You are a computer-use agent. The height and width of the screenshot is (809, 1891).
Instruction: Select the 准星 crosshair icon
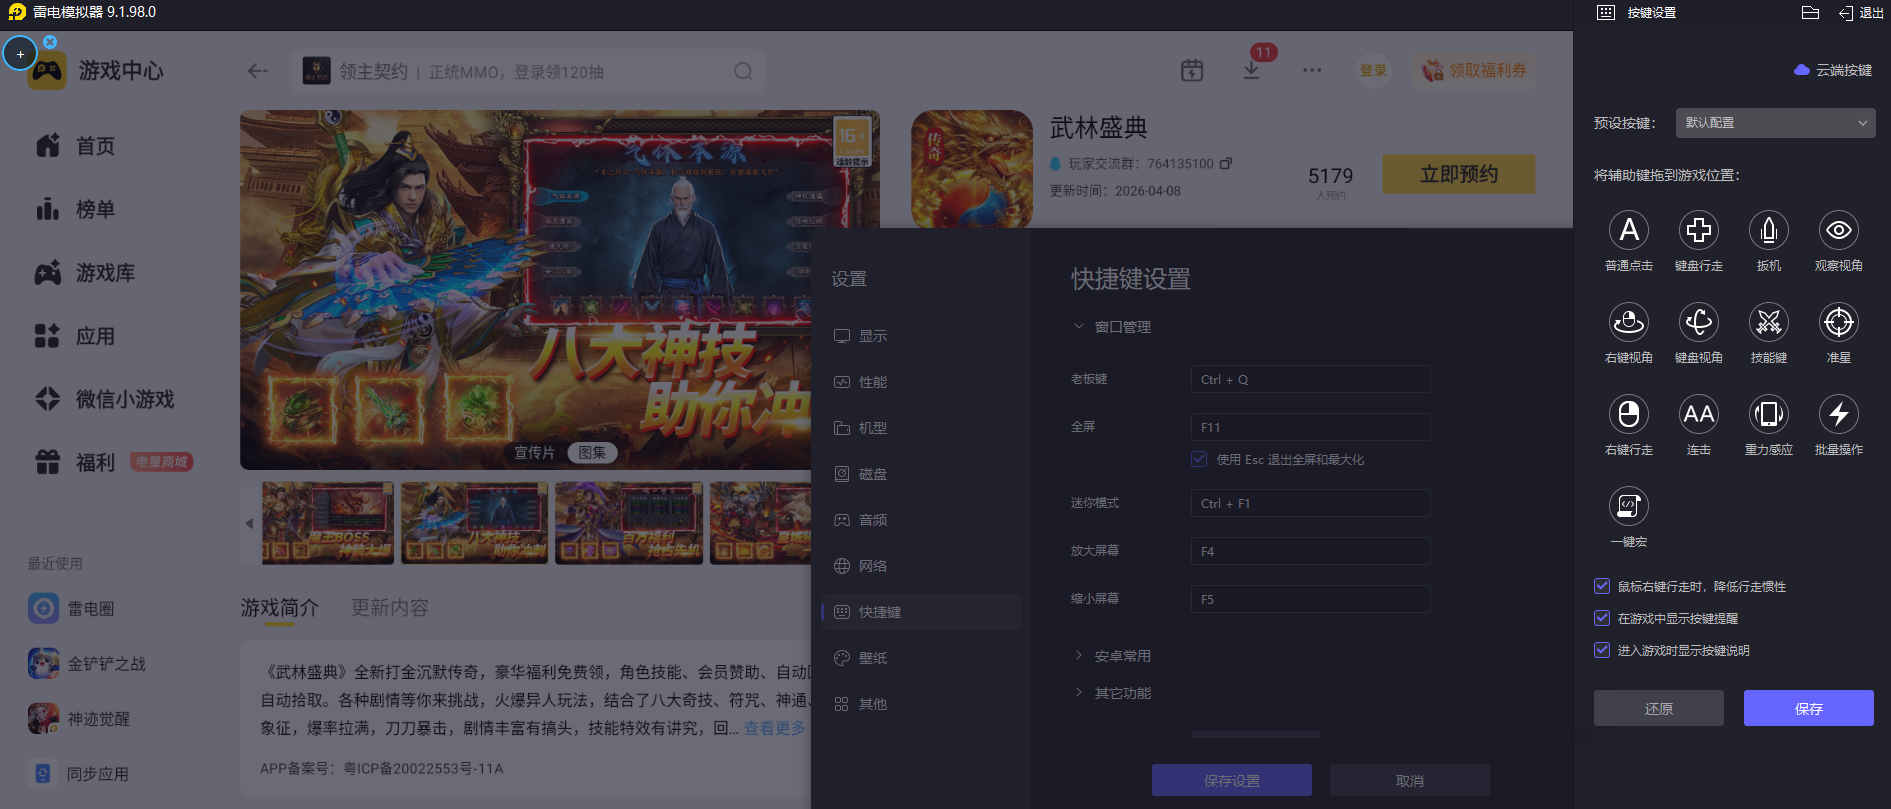(x=1839, y=322)
